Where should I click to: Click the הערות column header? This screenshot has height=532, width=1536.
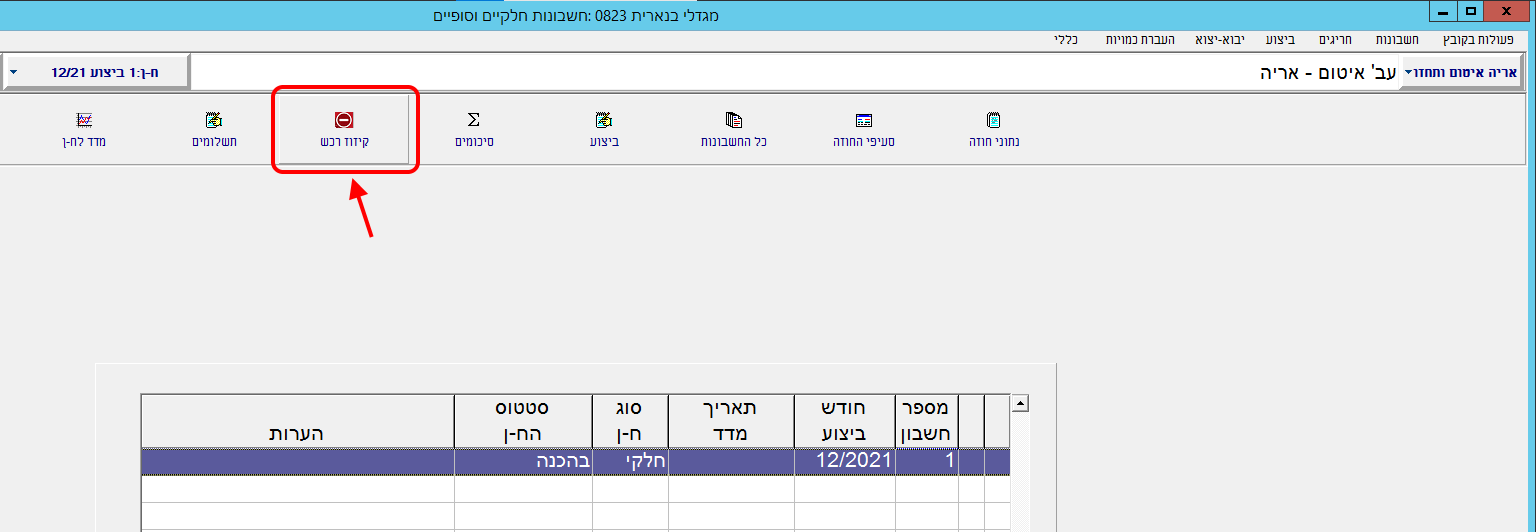point(297,434)
